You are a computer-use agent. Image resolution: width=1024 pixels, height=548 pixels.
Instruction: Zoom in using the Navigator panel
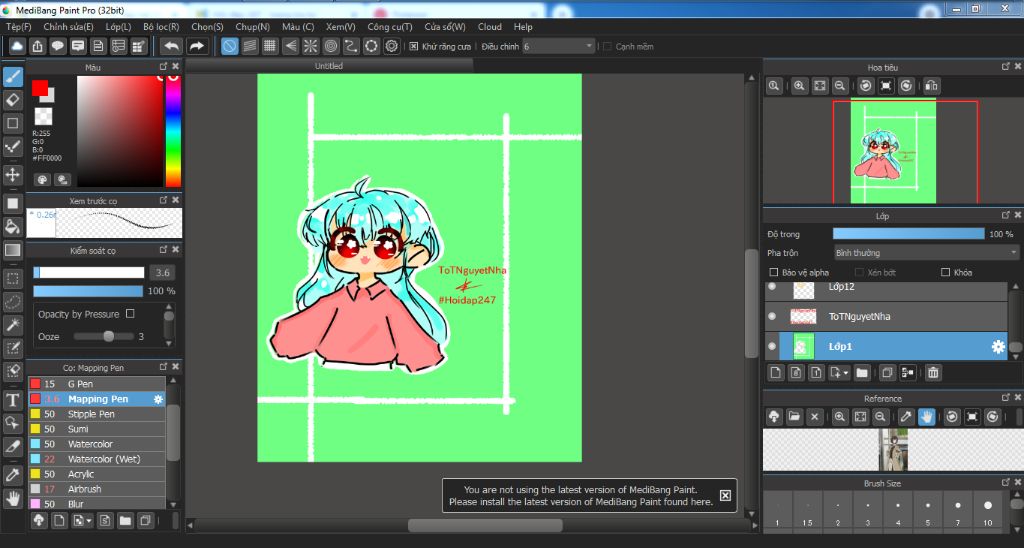click(799, 86)
